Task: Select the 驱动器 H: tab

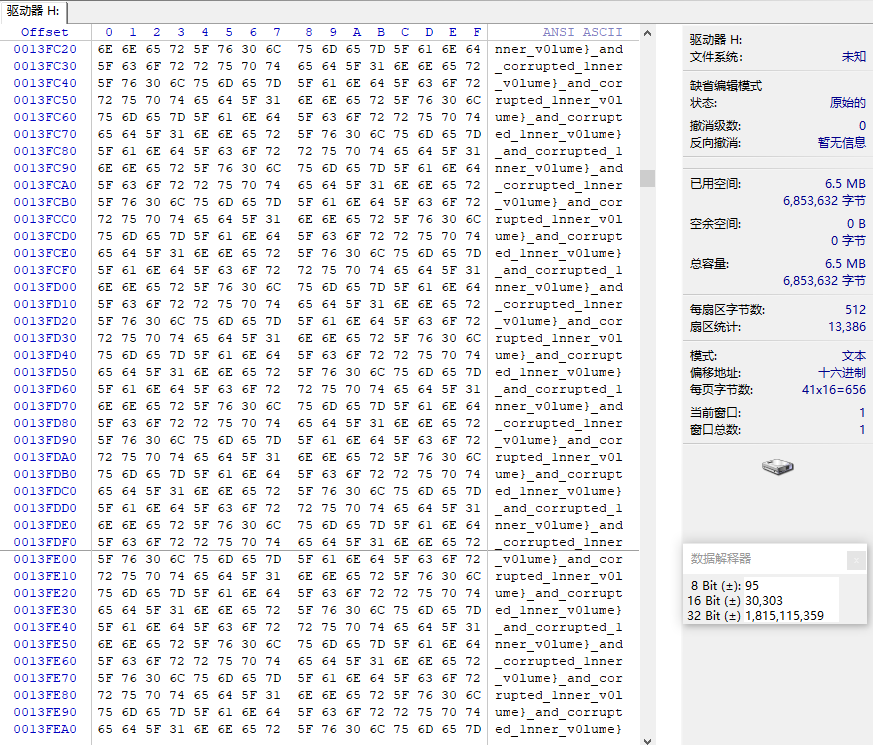Action: [33, 11]
